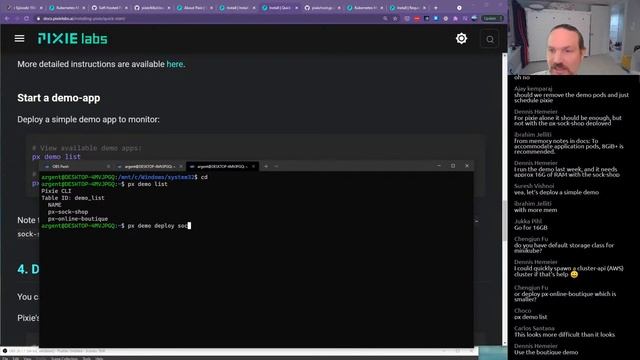This screenshot has width=640, height=360.
Task: Open the OBS Tools menu
Action: tap(87, 358)
